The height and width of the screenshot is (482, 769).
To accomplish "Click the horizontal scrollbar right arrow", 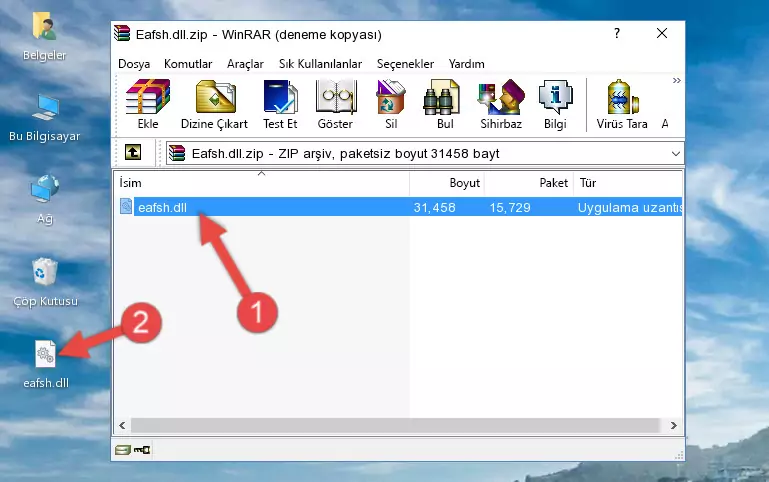I will point(673,425).
